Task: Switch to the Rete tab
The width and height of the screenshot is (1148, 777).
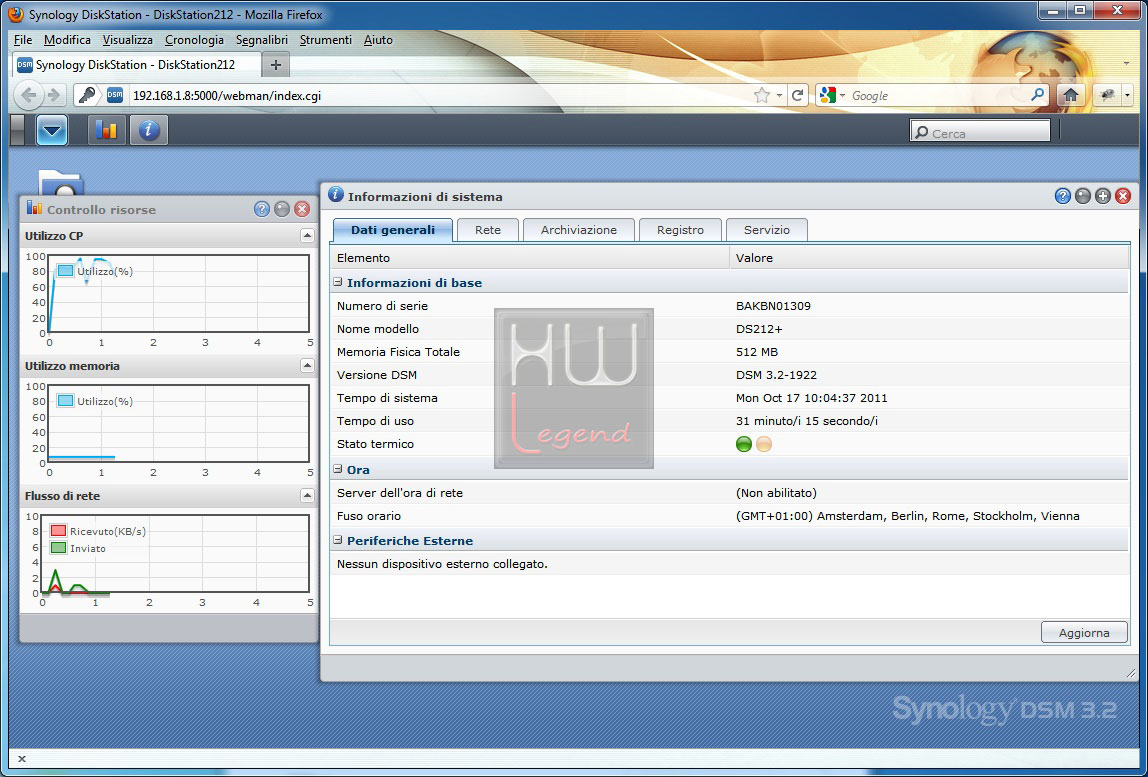Action: [488, 230]
